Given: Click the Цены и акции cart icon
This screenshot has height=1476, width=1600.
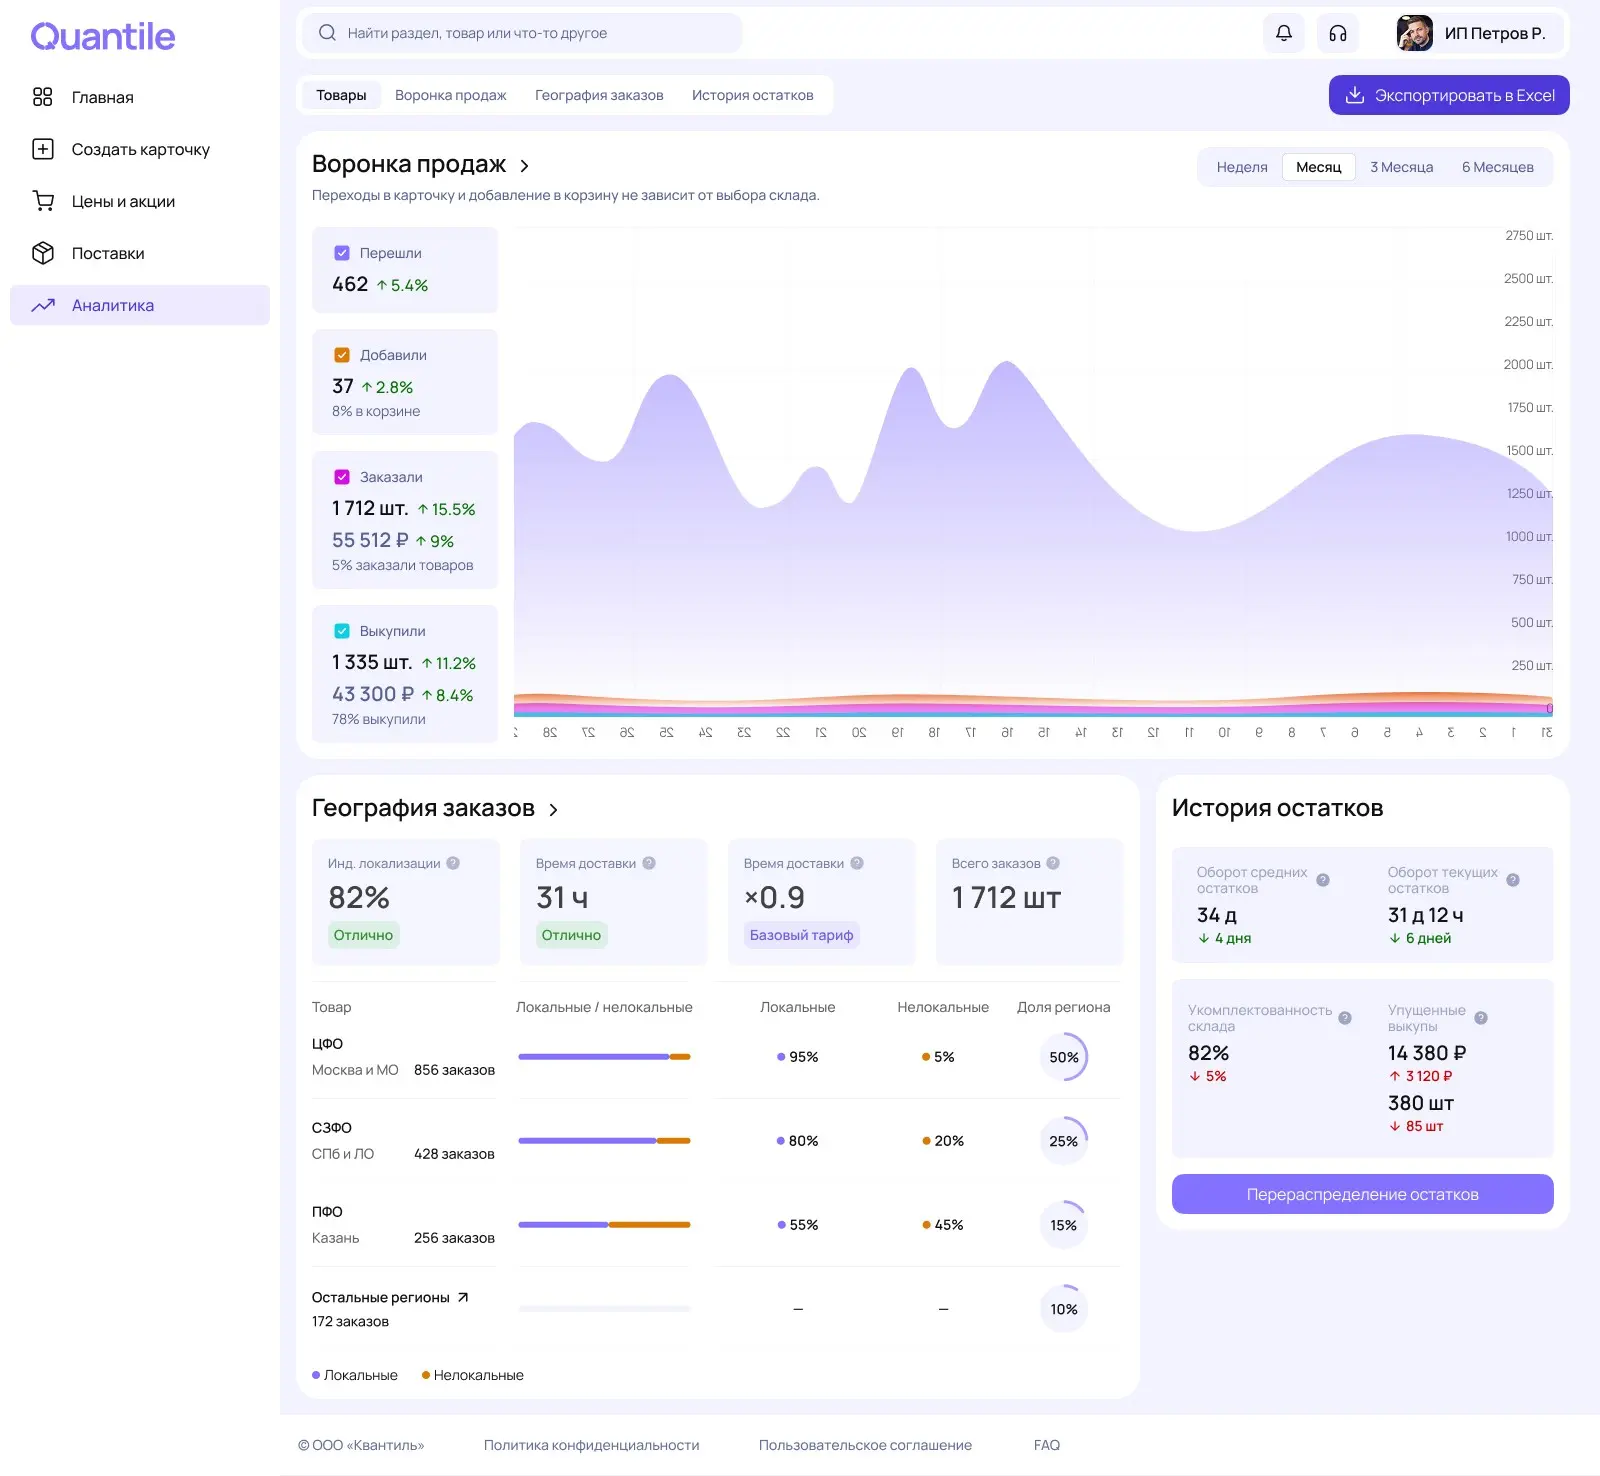Looking at the screenshot, I should (x=43, y=201).
